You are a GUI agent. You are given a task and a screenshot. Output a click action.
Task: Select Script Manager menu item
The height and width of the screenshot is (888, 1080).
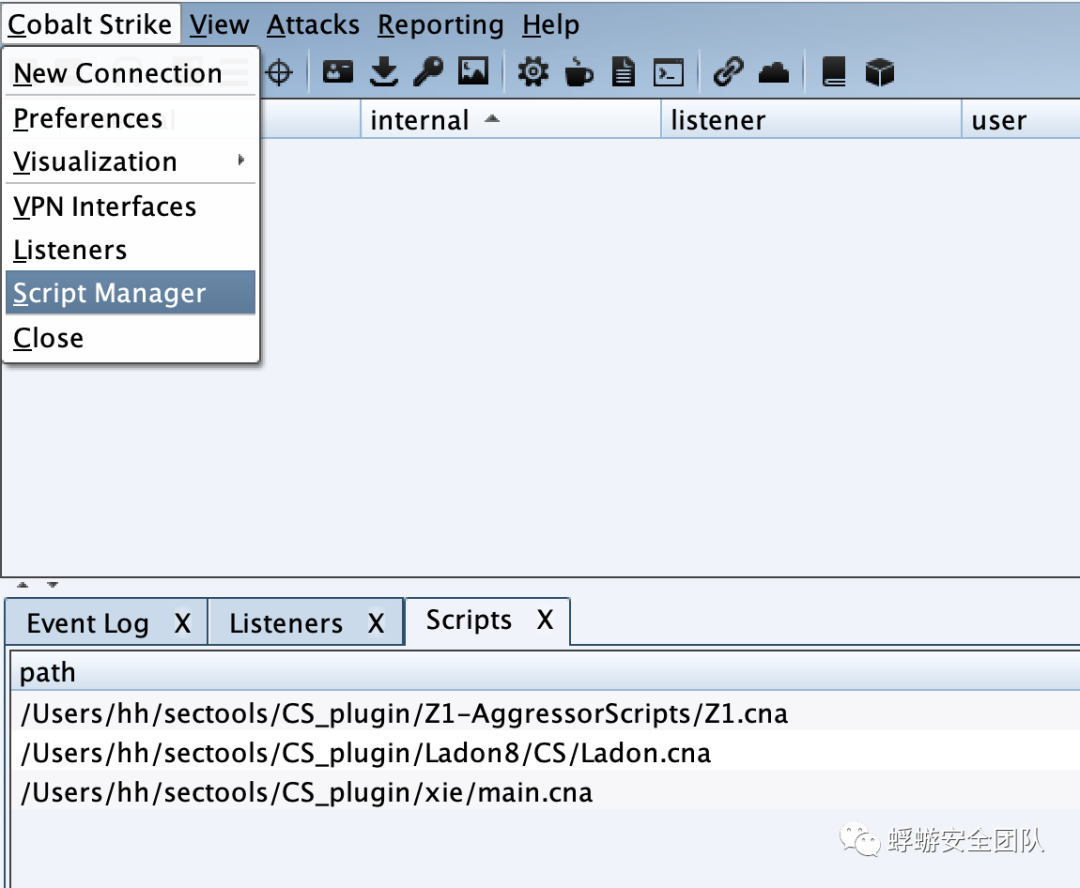point(131,293)
